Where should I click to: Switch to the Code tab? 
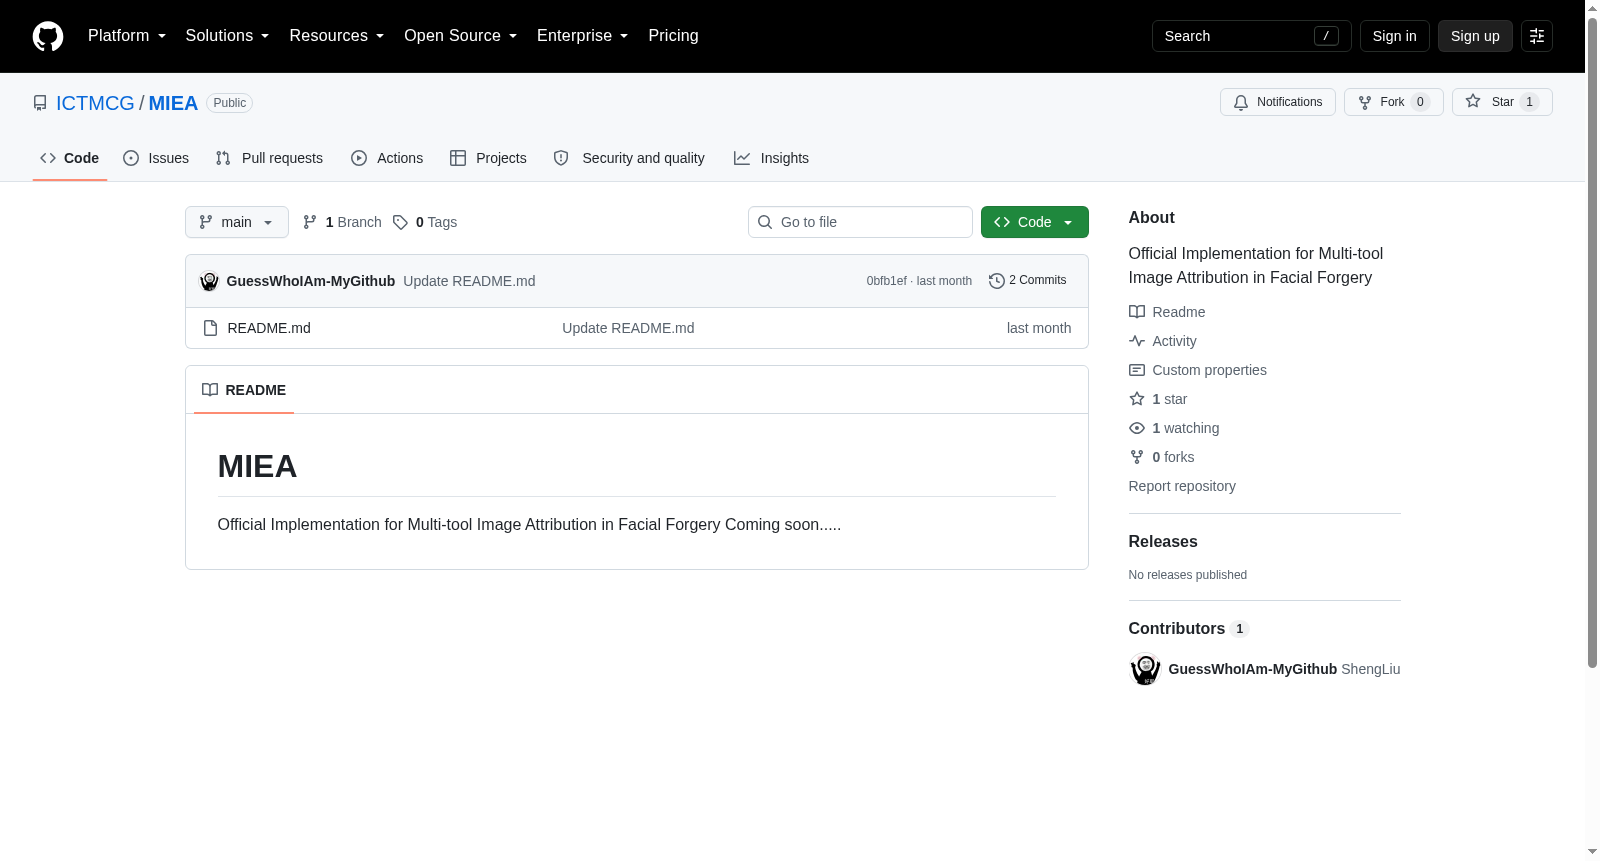click(x=70, y=158)
